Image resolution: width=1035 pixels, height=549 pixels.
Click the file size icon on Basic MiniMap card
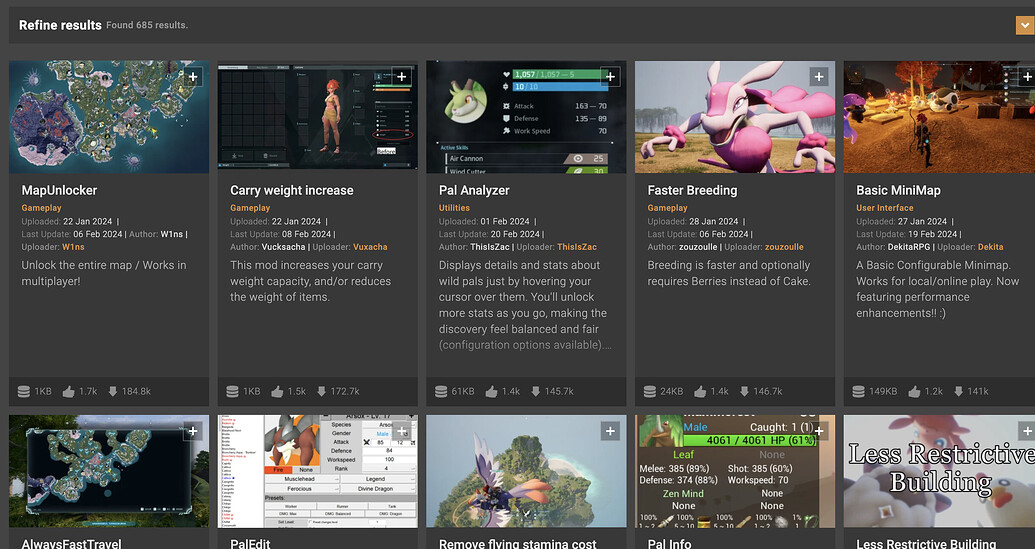pyautogui.click(x=858, y=391)
